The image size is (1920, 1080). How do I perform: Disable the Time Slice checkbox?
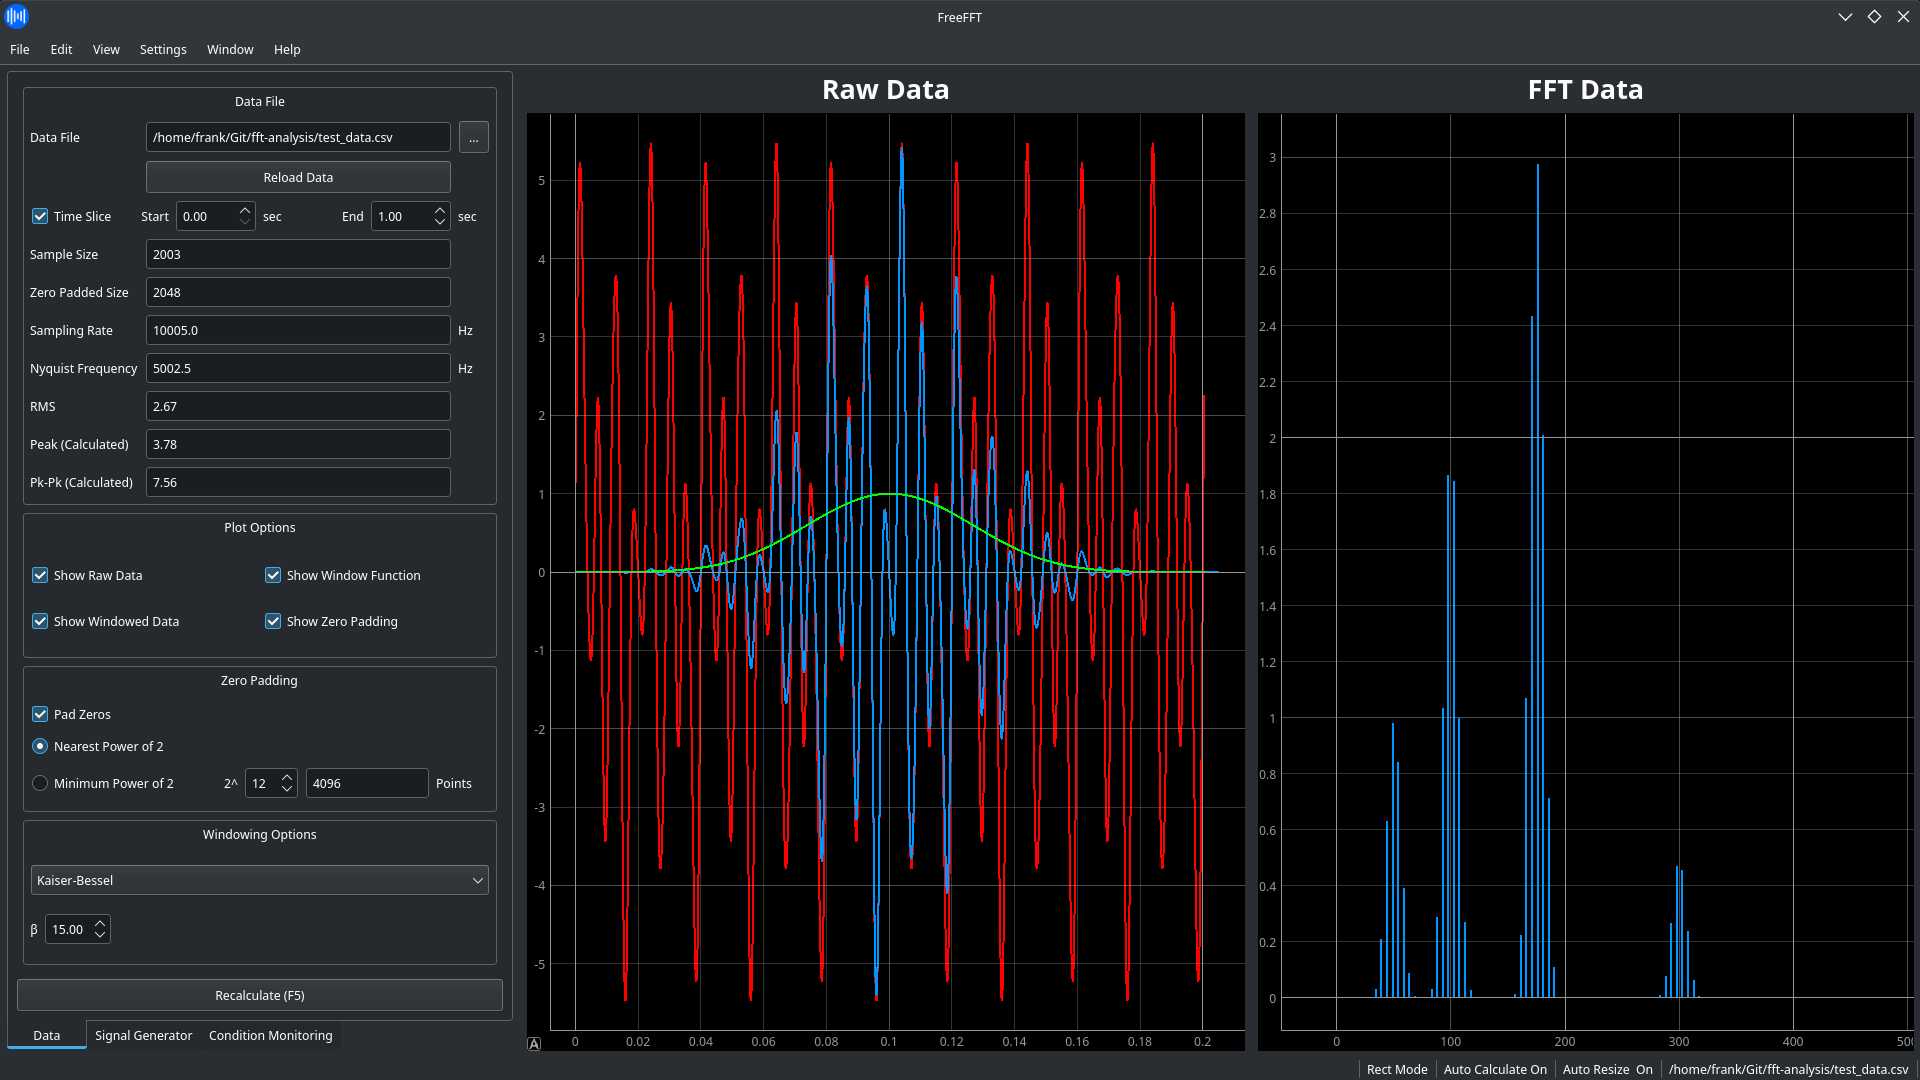click(40, 216)
